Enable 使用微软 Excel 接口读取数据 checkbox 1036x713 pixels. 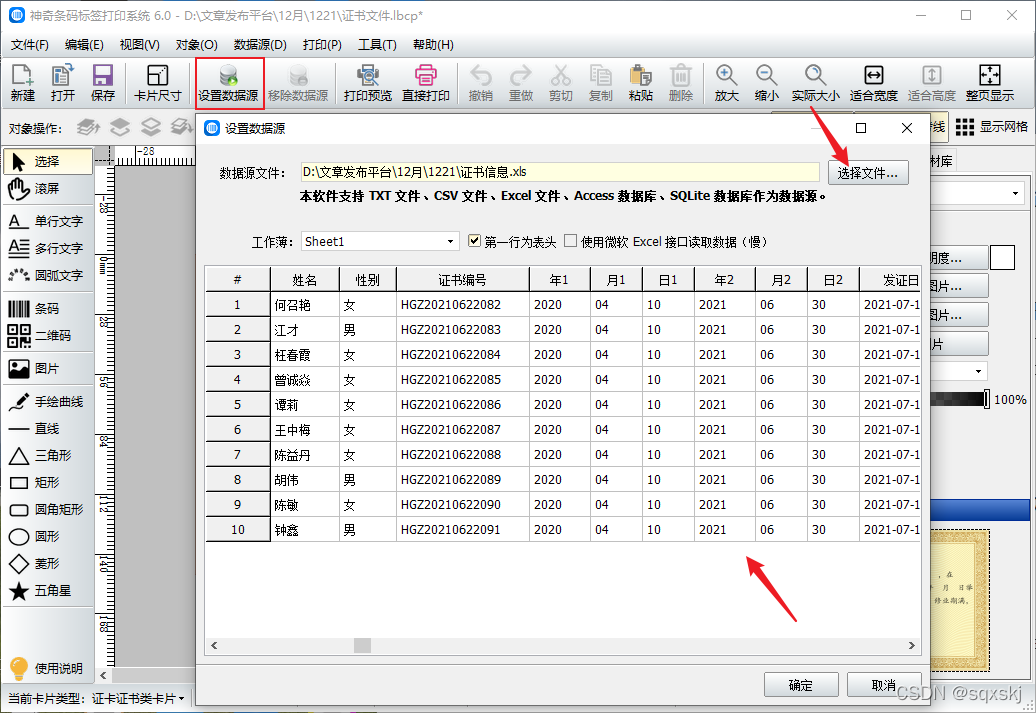[x=571, y=241]
